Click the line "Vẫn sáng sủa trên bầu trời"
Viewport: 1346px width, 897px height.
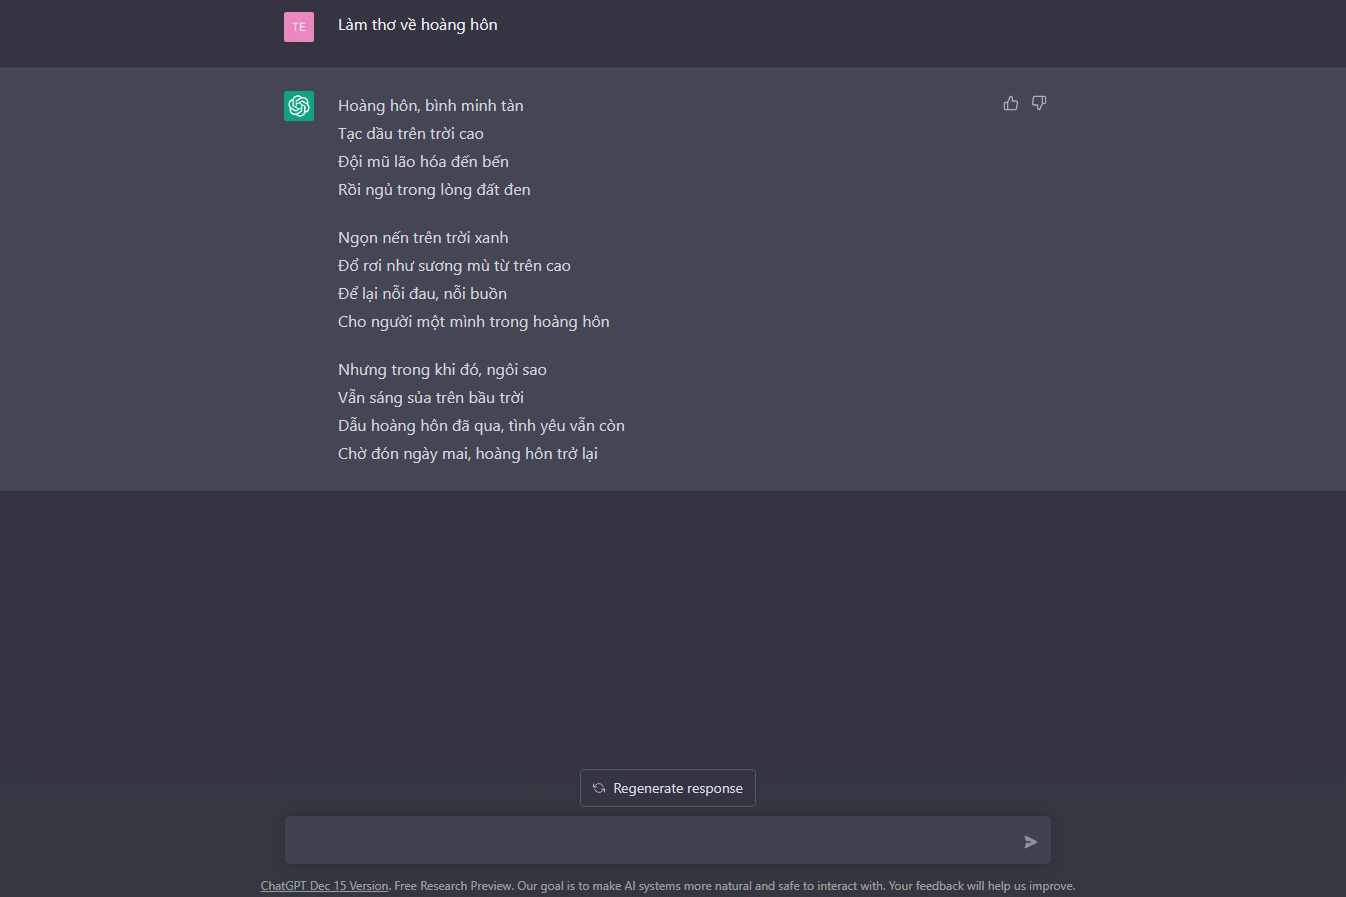click(x=430, y=398)
